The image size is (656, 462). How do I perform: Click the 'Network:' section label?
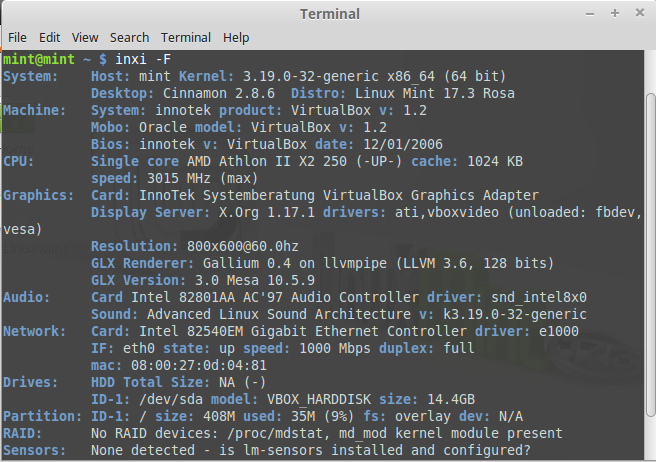36,331
